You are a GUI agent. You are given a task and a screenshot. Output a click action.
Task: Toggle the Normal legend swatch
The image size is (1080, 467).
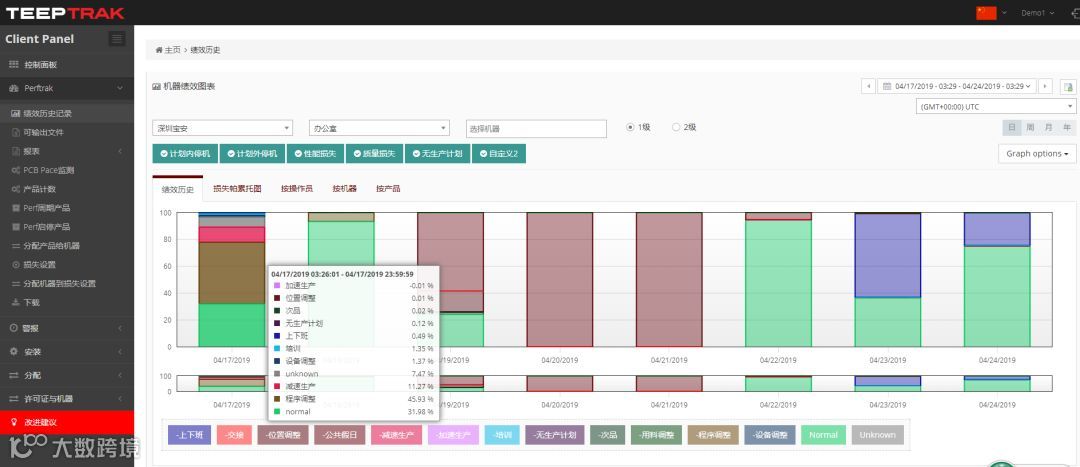click(x=823, y=435)
